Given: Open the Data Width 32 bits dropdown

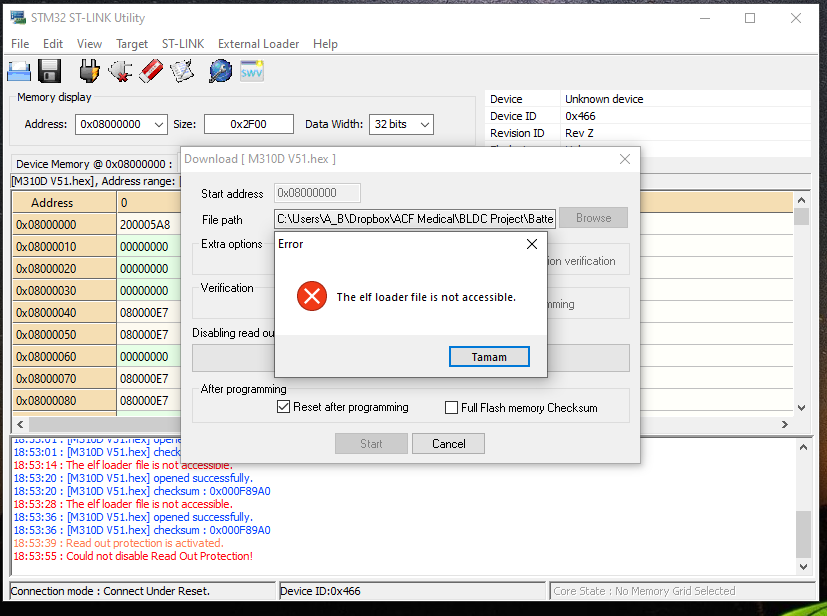Looking at the screenshot, I should click(425, 124).
